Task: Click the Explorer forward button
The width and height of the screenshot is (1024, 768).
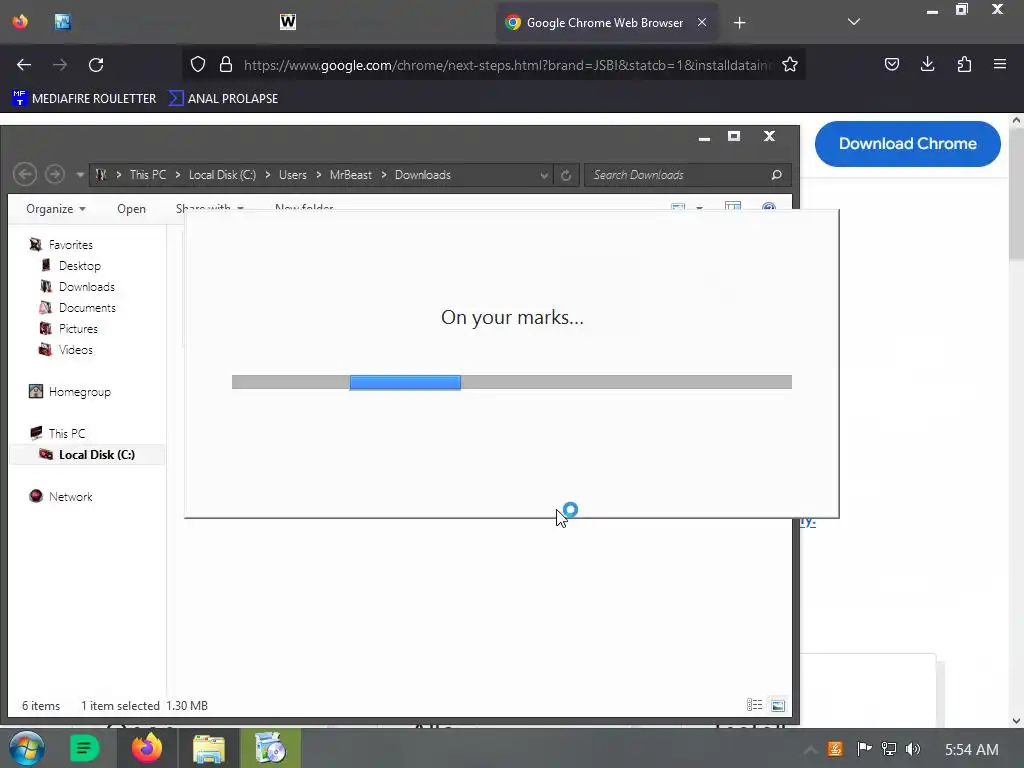Action: 55,174
